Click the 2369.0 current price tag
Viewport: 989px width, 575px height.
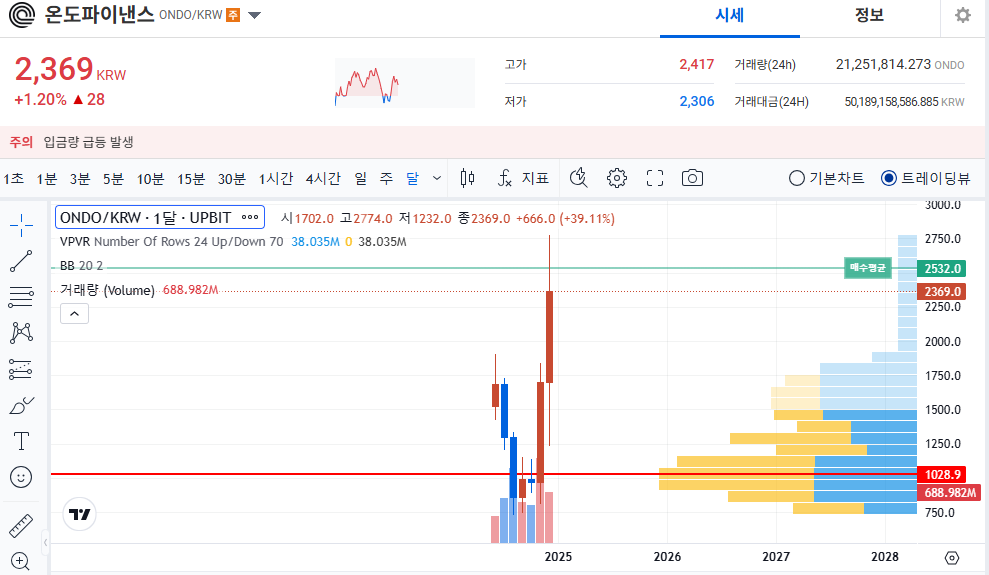[x=942, y=291]
